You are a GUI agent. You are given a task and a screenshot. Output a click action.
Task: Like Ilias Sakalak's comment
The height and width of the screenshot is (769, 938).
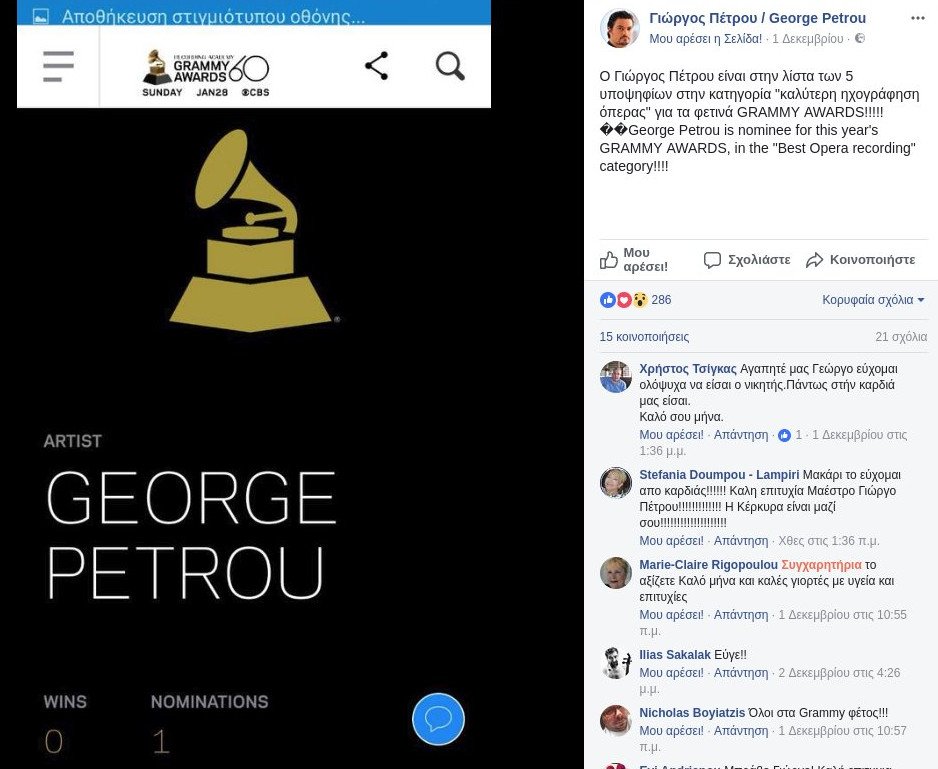click(671, 673)
